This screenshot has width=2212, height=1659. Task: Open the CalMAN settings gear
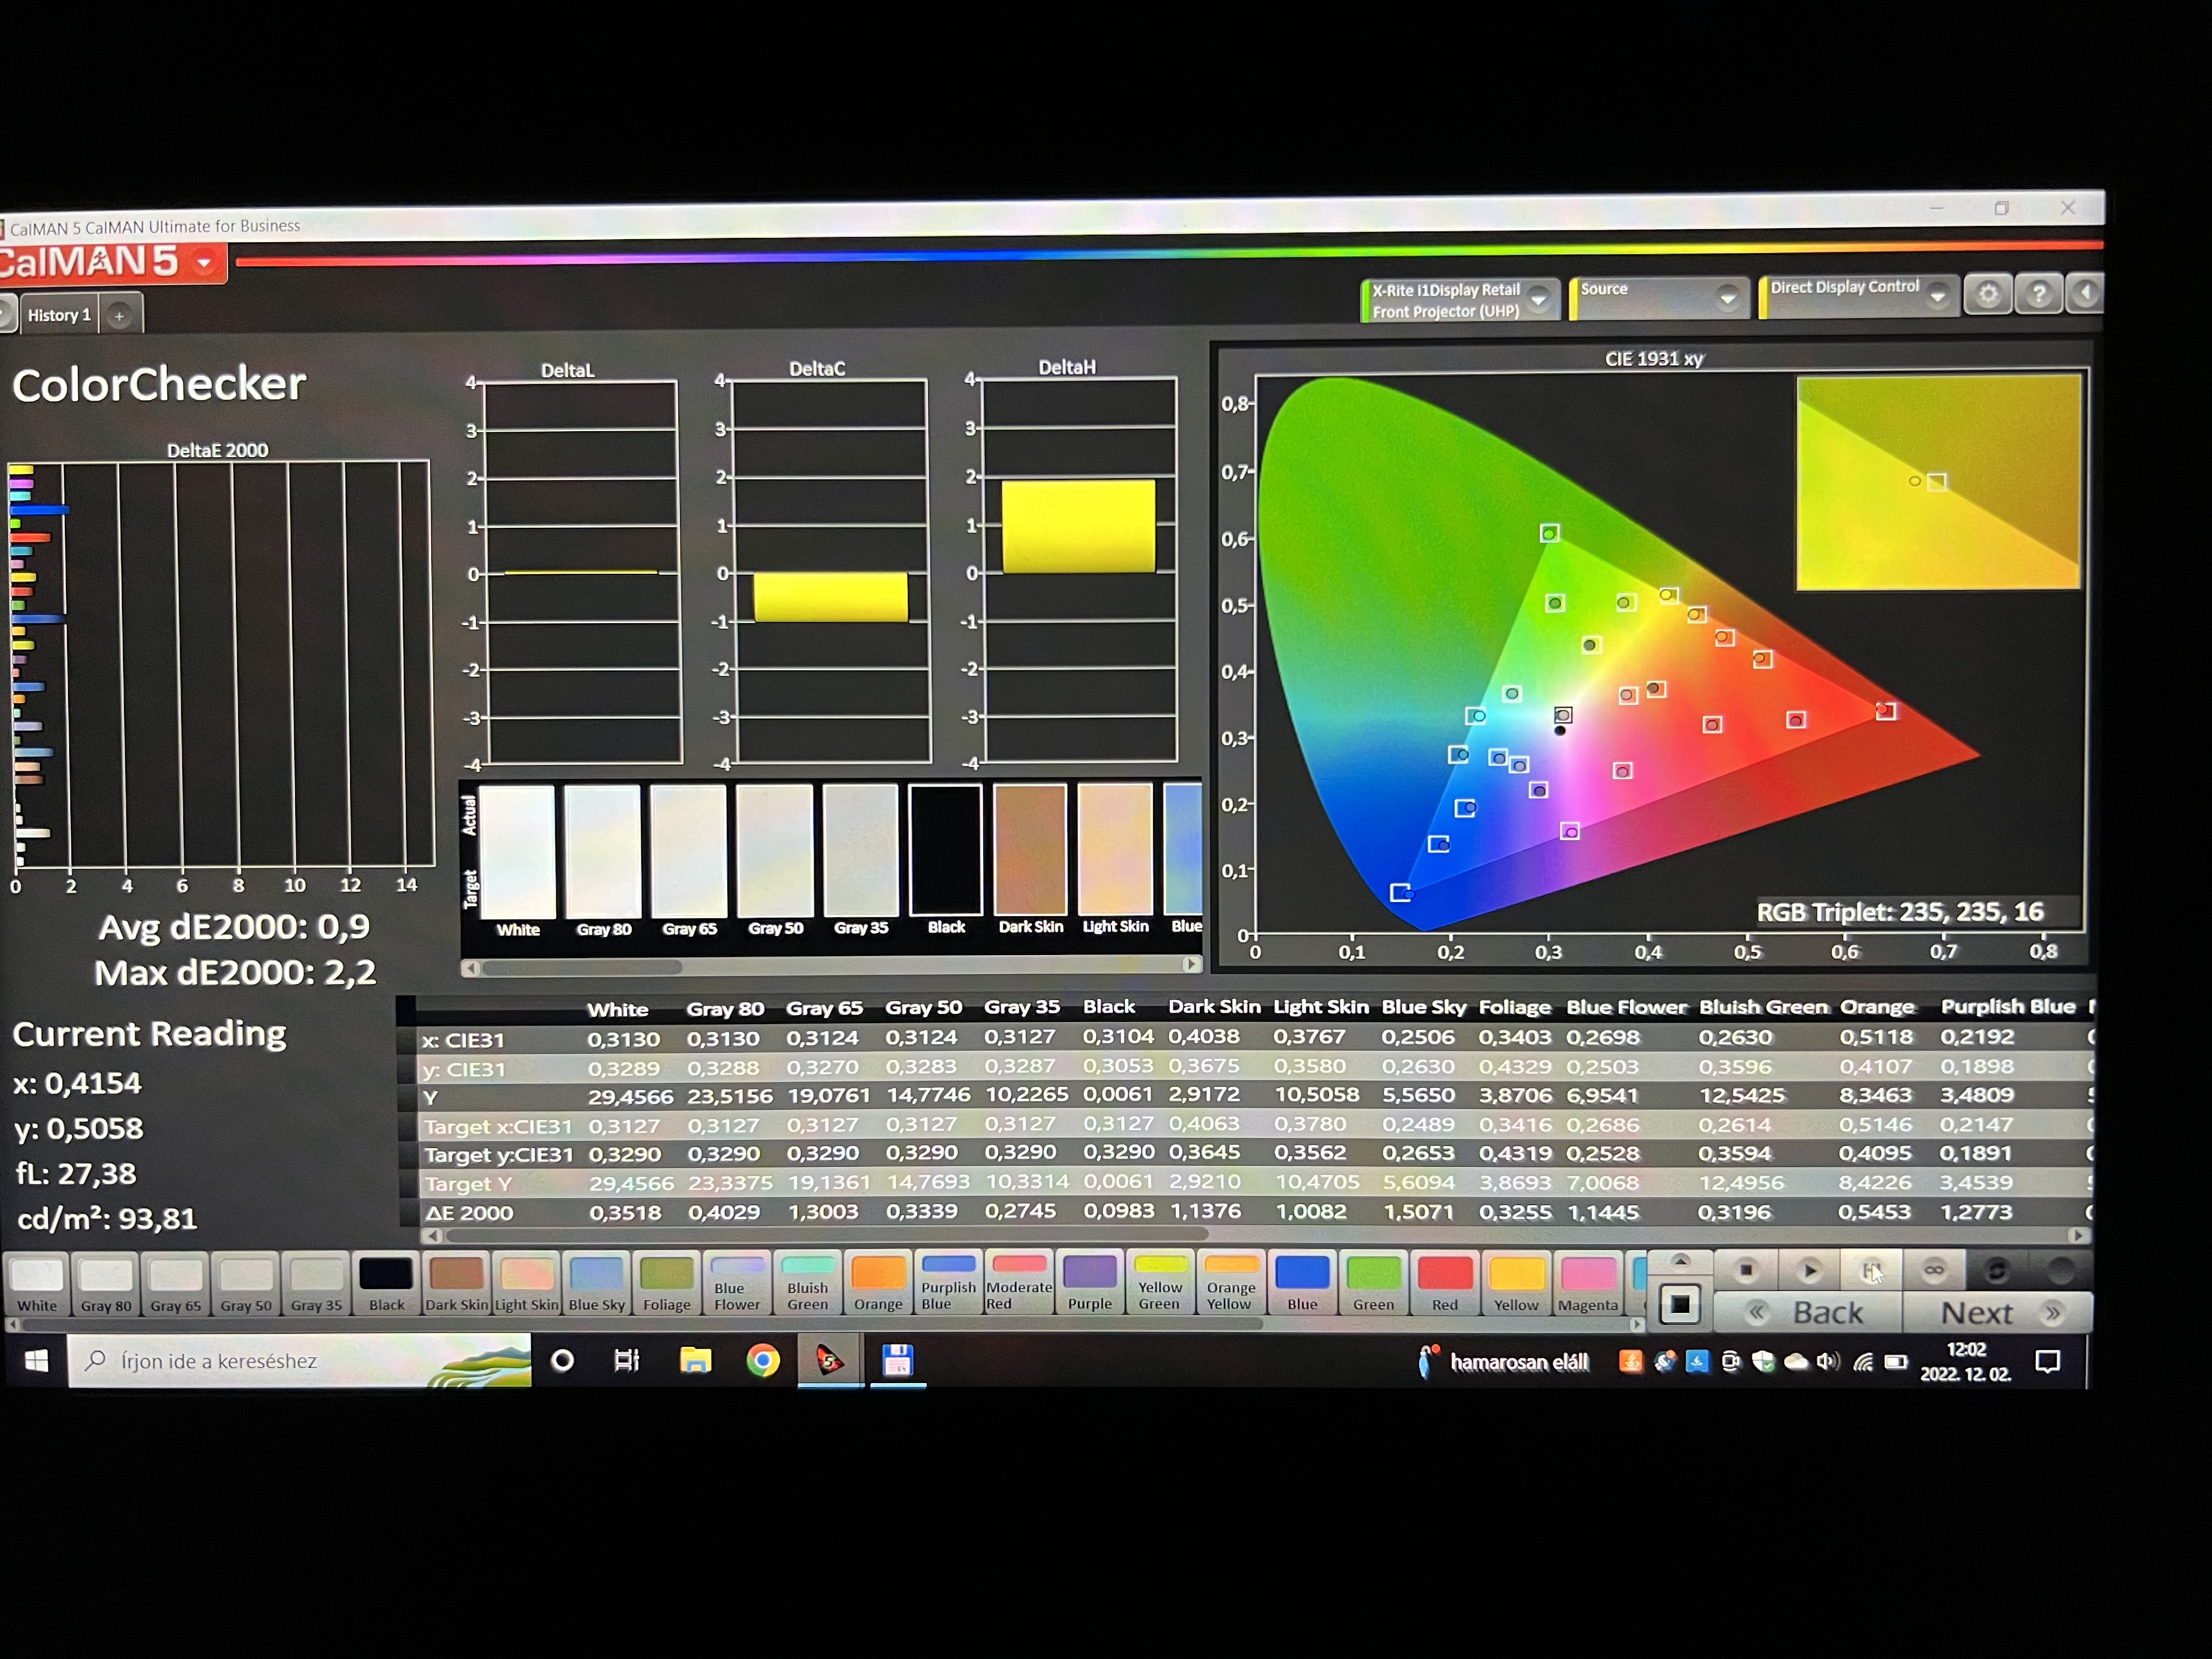[x=1988, y=295]
